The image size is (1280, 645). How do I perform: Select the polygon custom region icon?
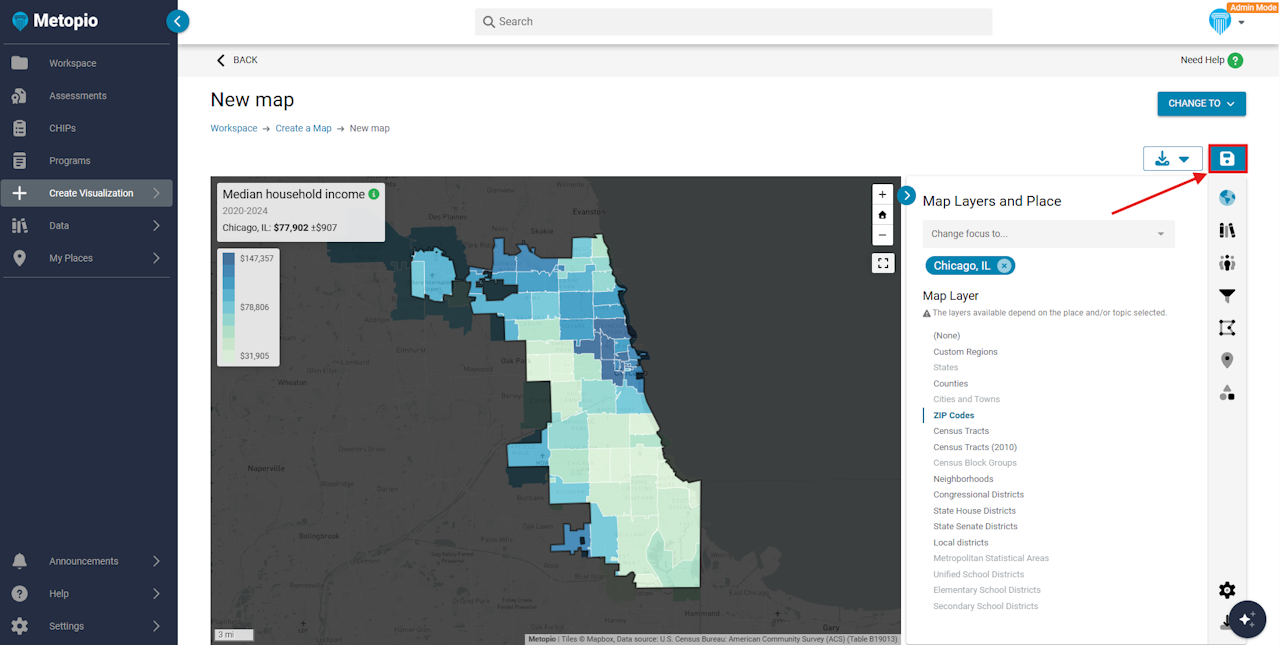click(1227, 328)
